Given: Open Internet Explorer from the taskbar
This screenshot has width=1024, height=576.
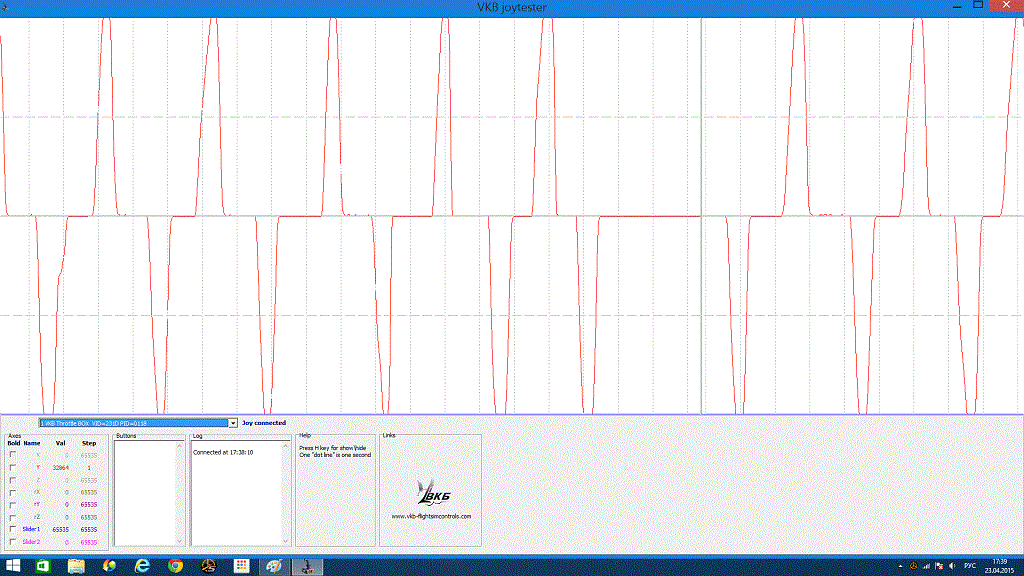Looking at the screenshot, I should [142, 566].
